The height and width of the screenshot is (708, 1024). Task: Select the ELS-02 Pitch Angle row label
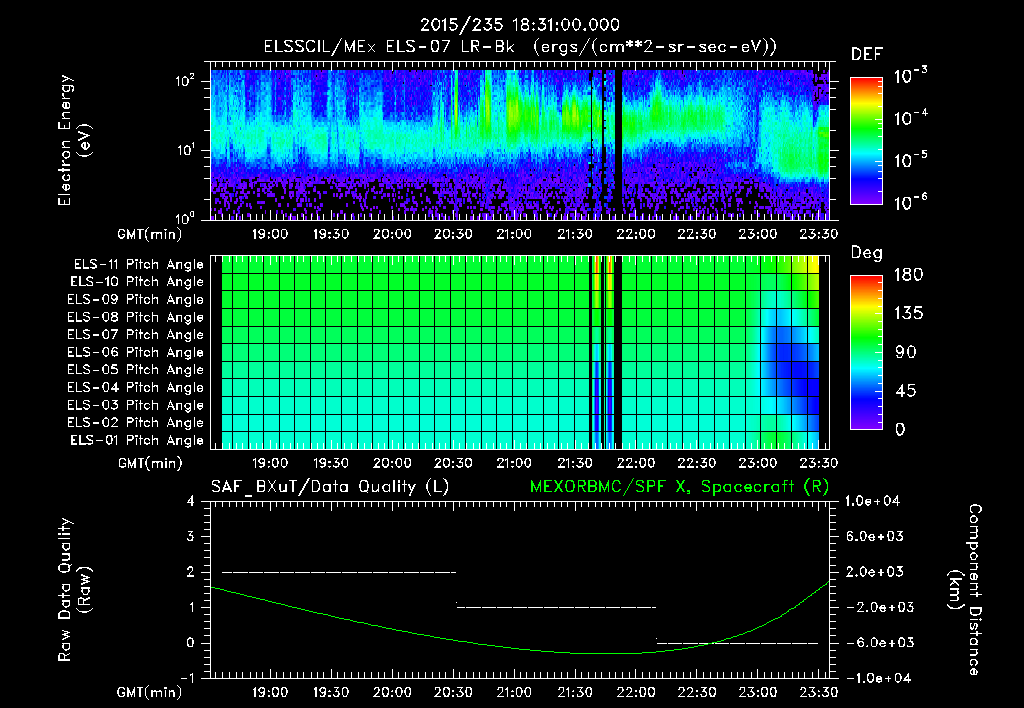tap(136, 423)
